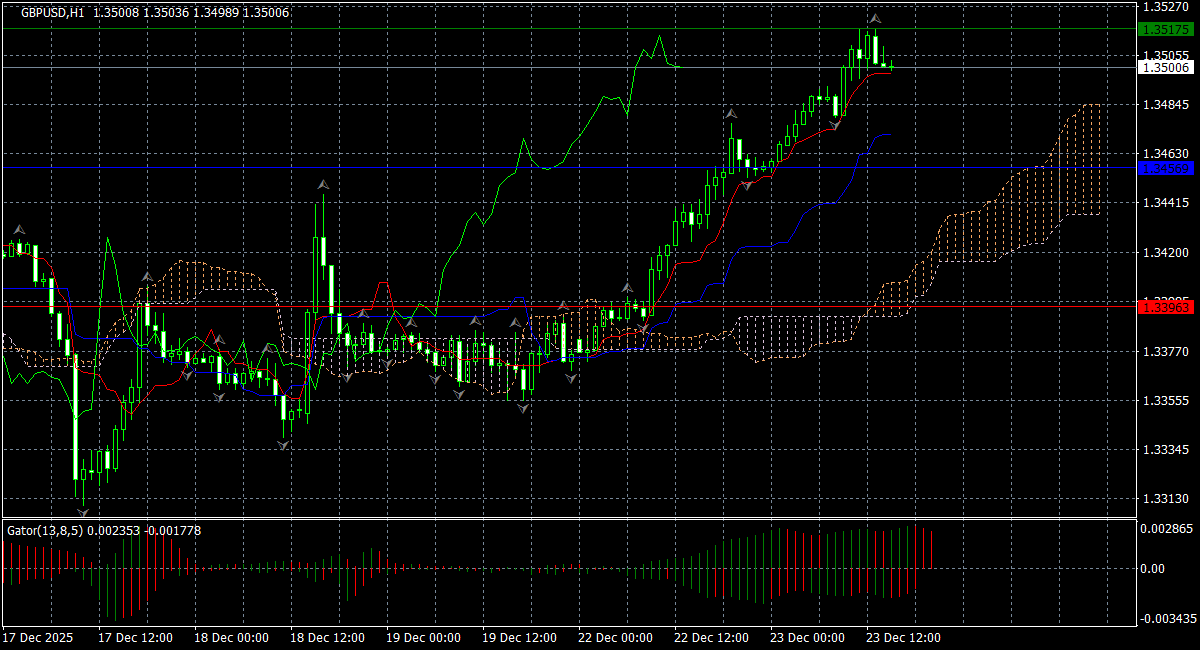Click the 17 Dec 2025 date label
Viewport: 1200px width, 650px height.
37,637
